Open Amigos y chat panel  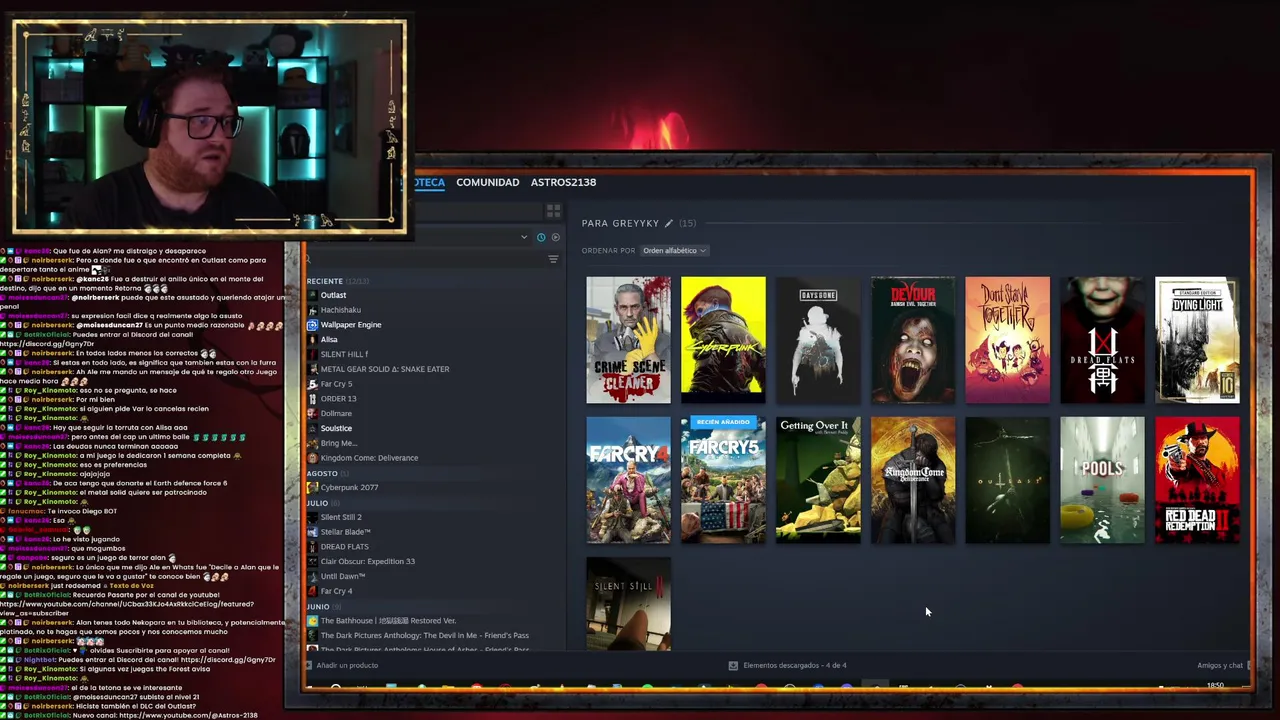1222,665
